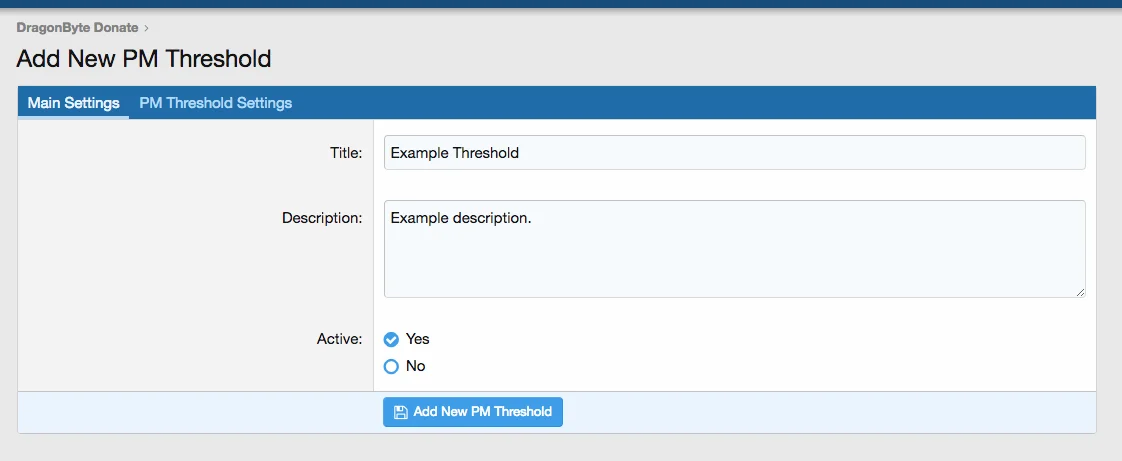Viewport: 1122px width, 461px height.
Task: Select the No radio button for Active
Action: (392, 367)
